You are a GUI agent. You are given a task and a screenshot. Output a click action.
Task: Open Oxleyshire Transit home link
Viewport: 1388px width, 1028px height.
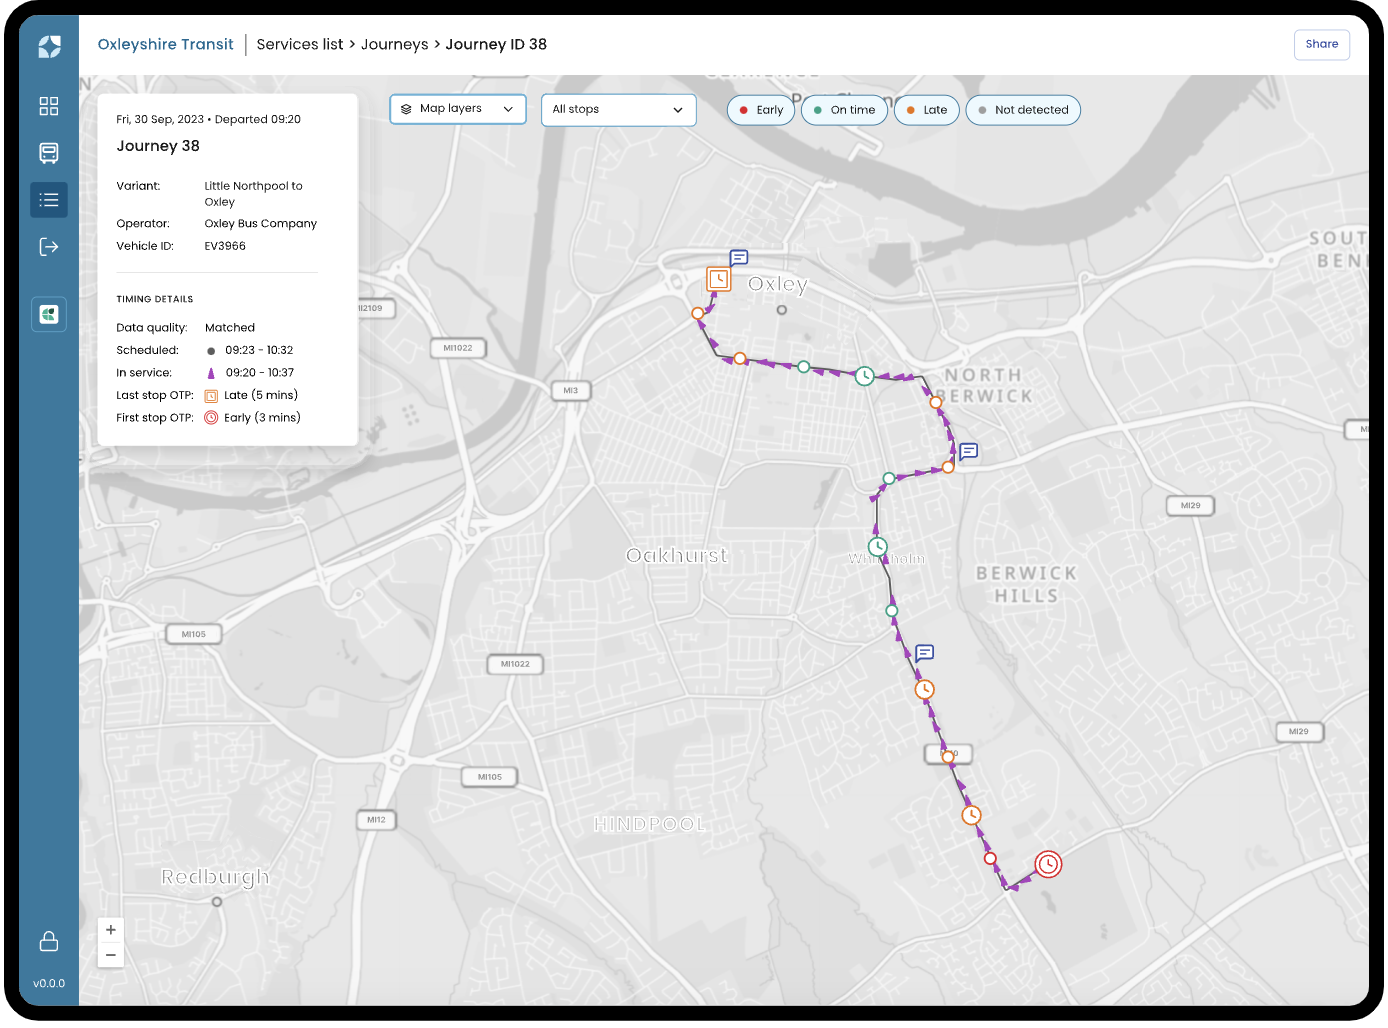click(165, 44)
